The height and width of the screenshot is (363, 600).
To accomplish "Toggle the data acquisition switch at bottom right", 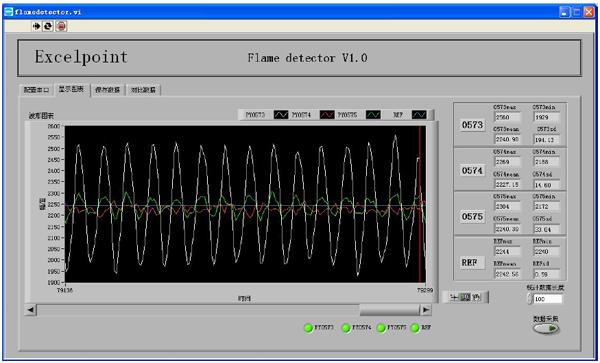I will click(x=546, y=329).
